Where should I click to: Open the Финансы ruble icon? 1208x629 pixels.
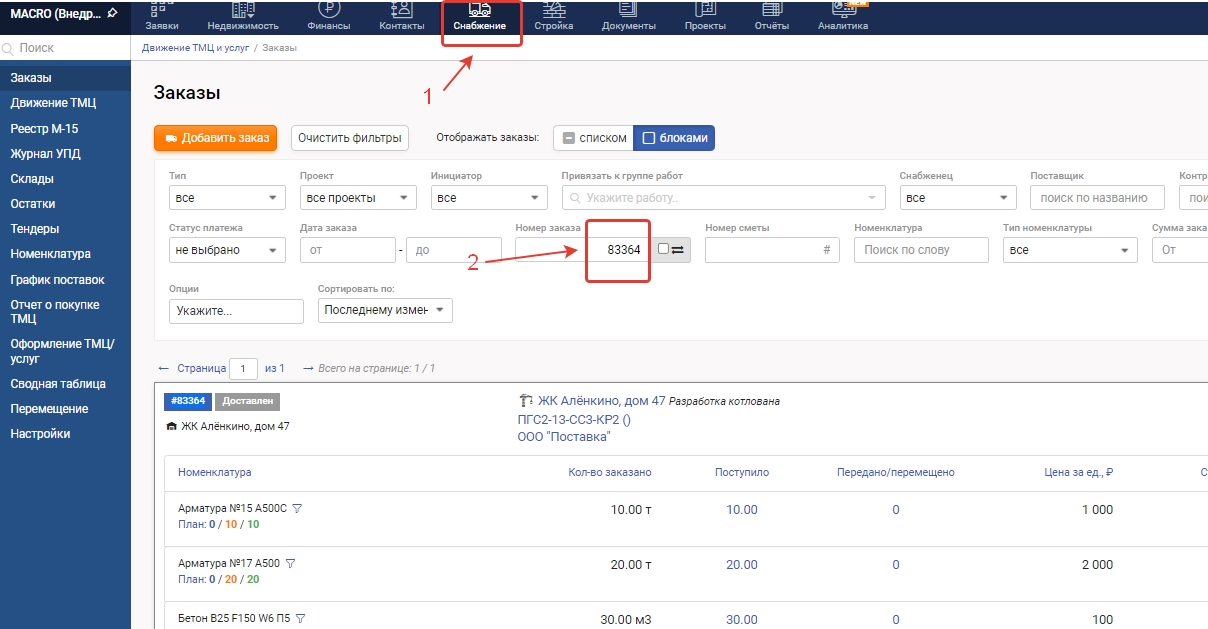[x=328, y=10]
